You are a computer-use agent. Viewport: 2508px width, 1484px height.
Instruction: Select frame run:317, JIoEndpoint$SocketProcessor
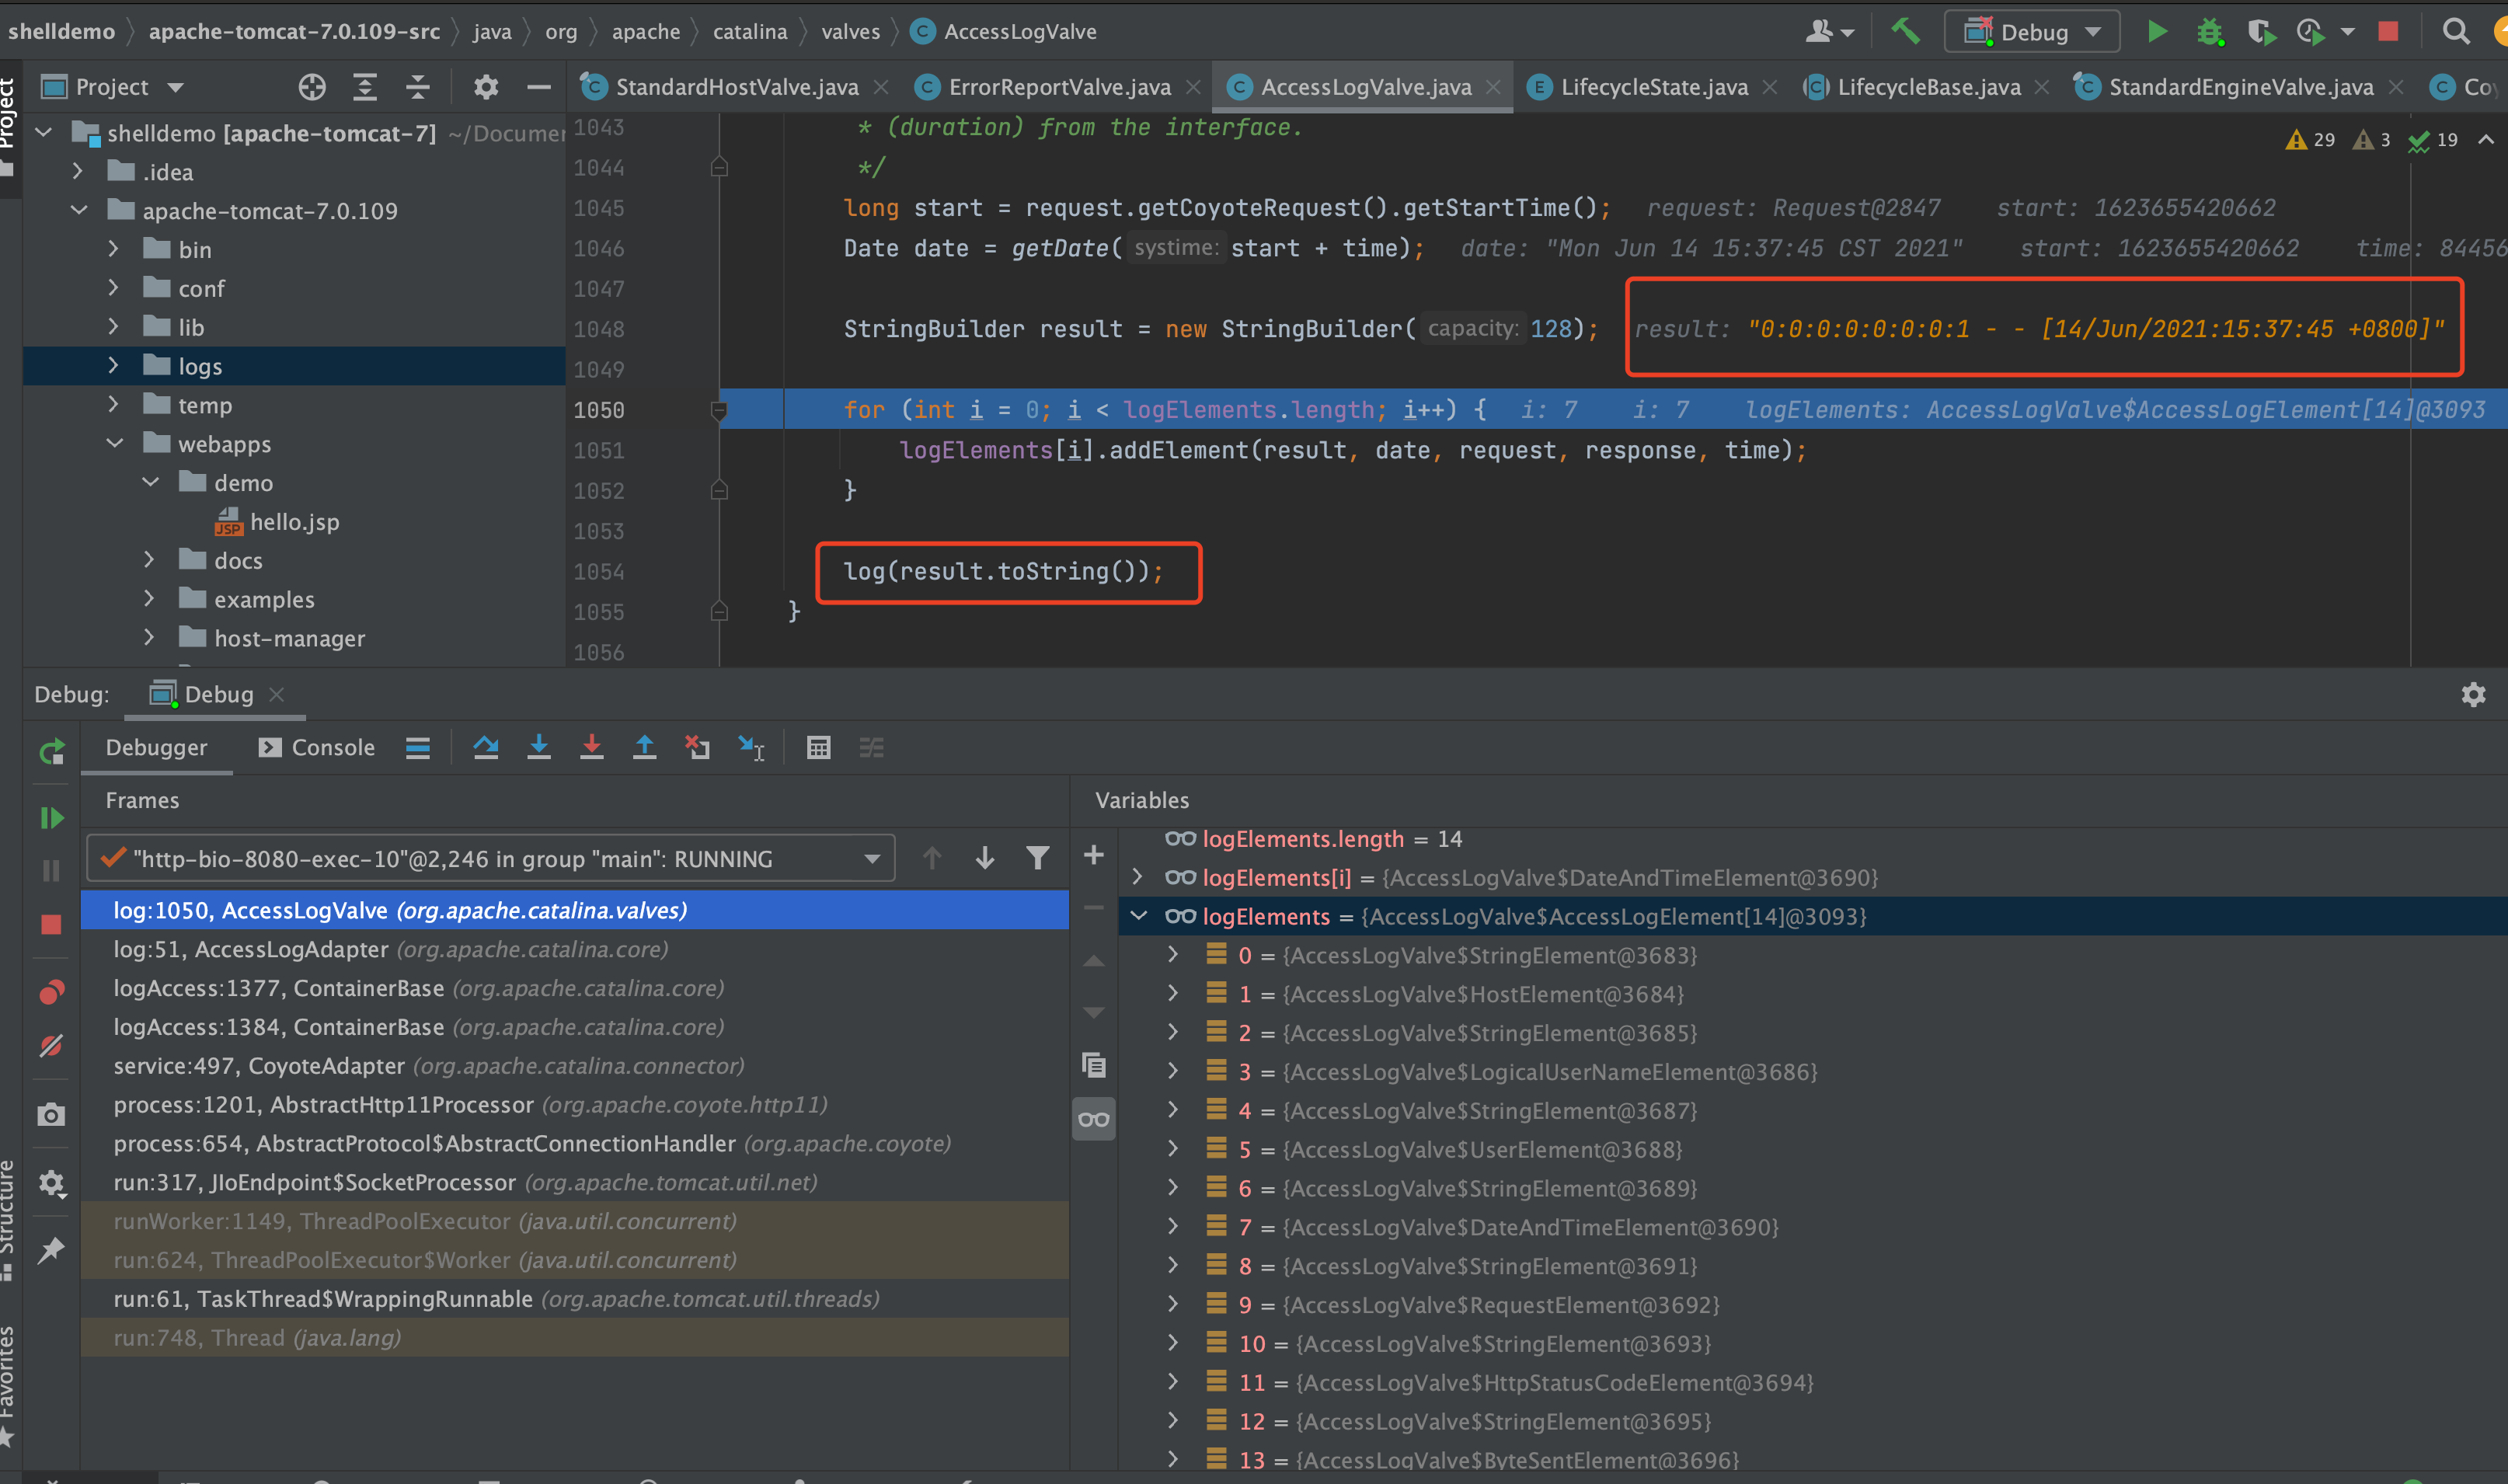tap(574, 1182)
